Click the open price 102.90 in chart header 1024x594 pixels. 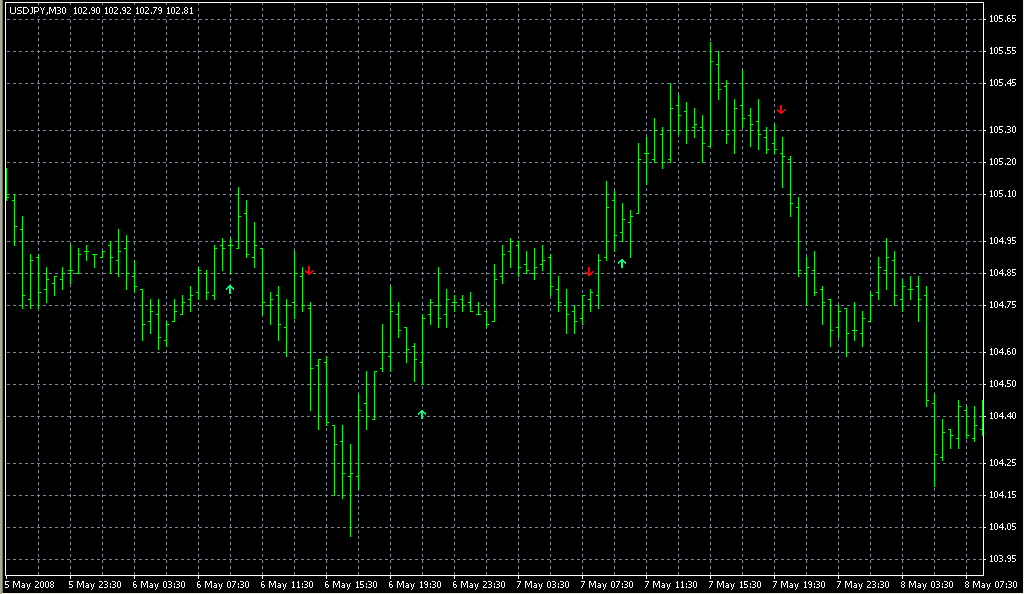click(86, 10)
